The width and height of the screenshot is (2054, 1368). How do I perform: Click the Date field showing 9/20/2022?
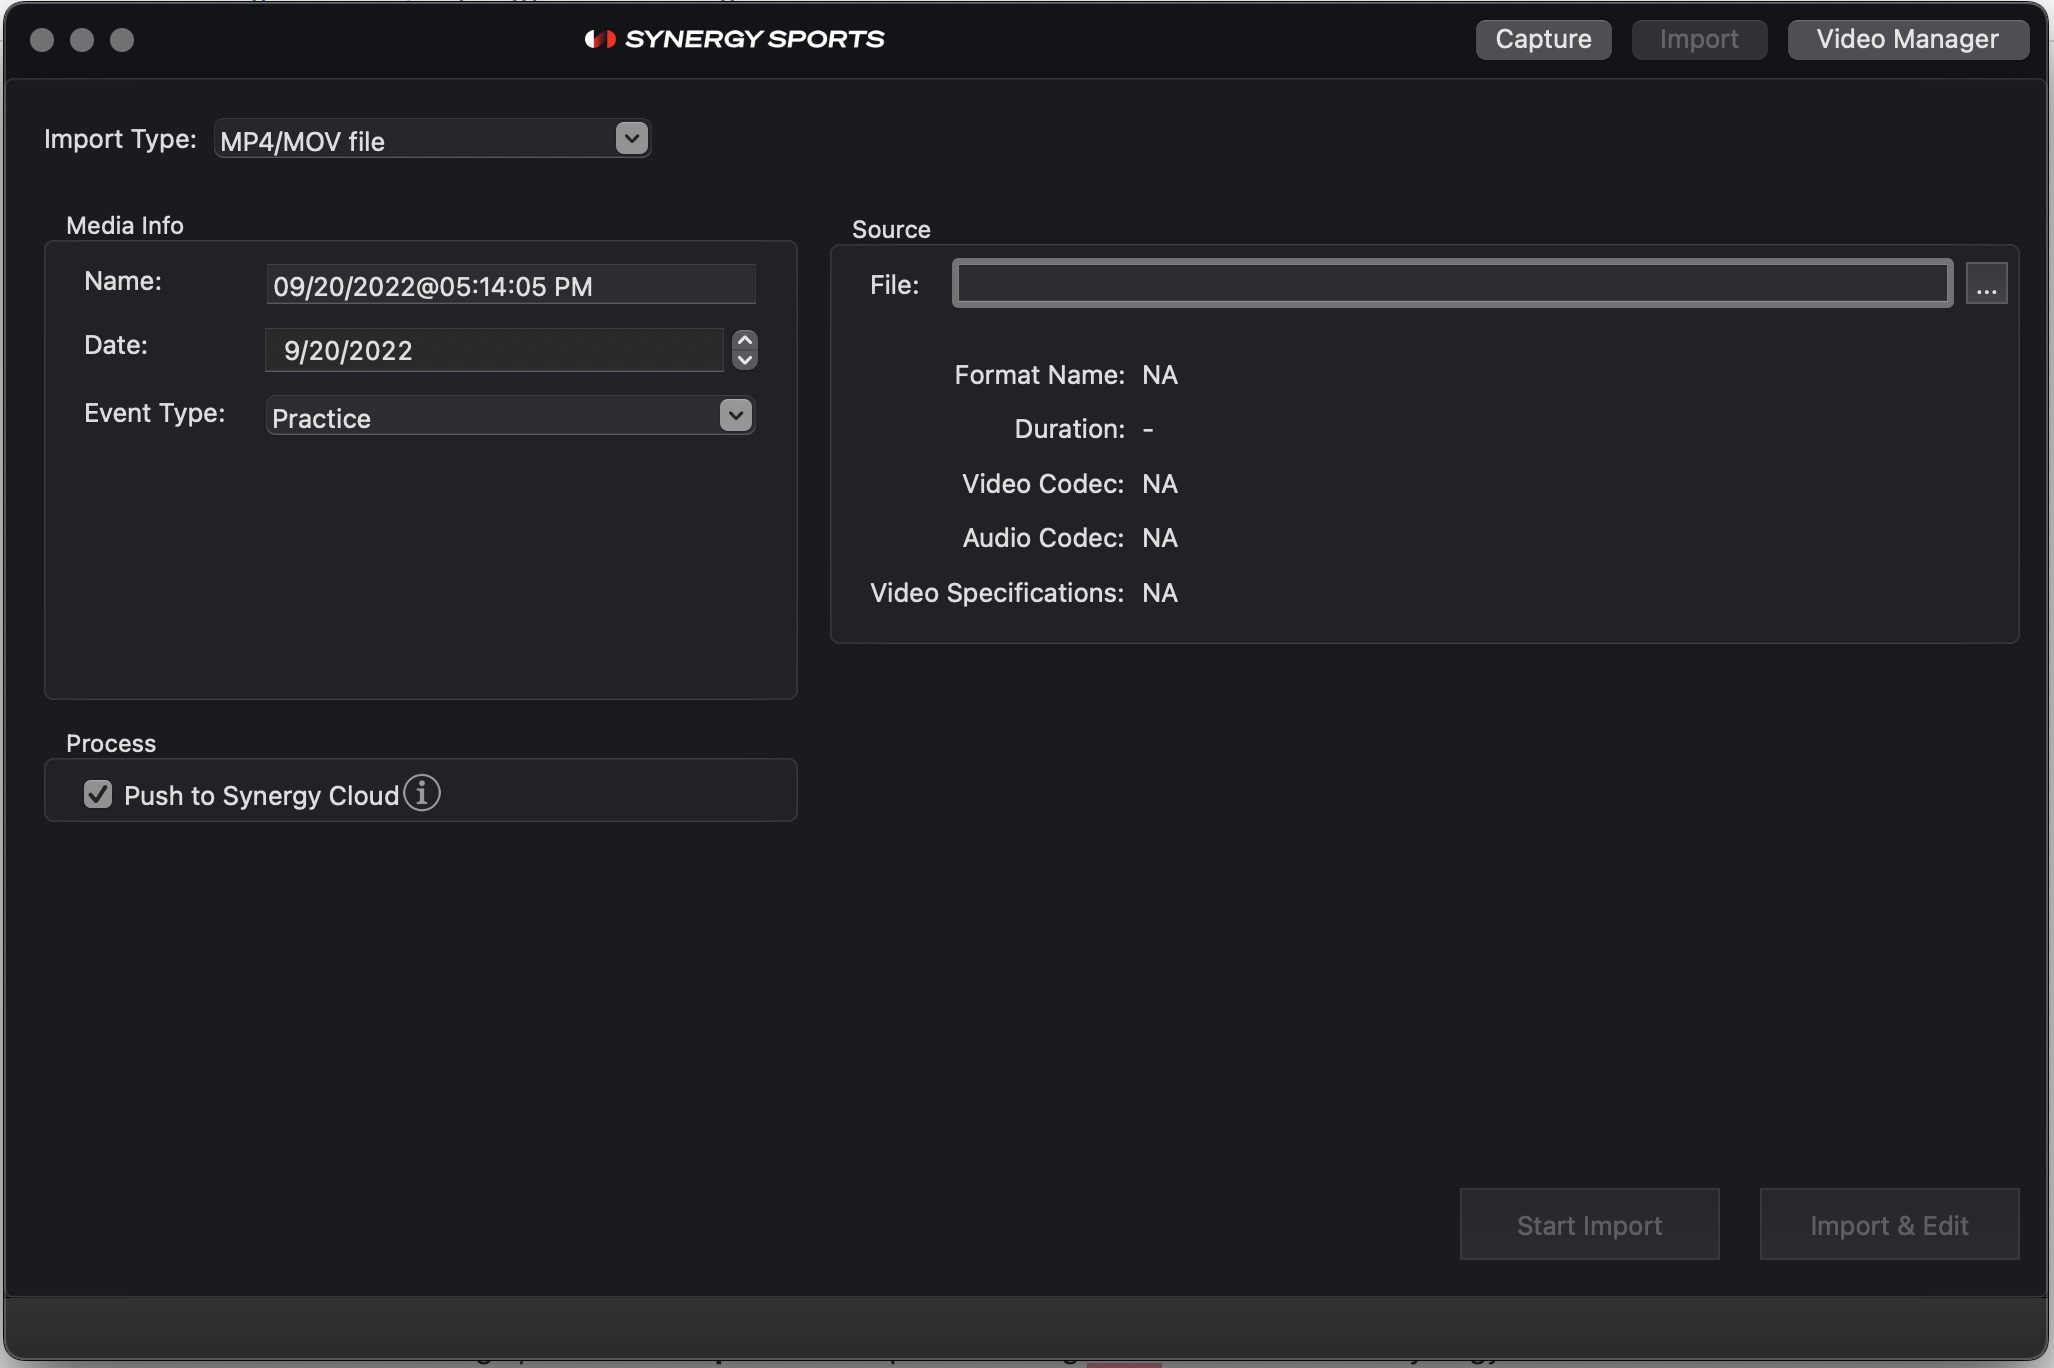(x=494, y=350)
